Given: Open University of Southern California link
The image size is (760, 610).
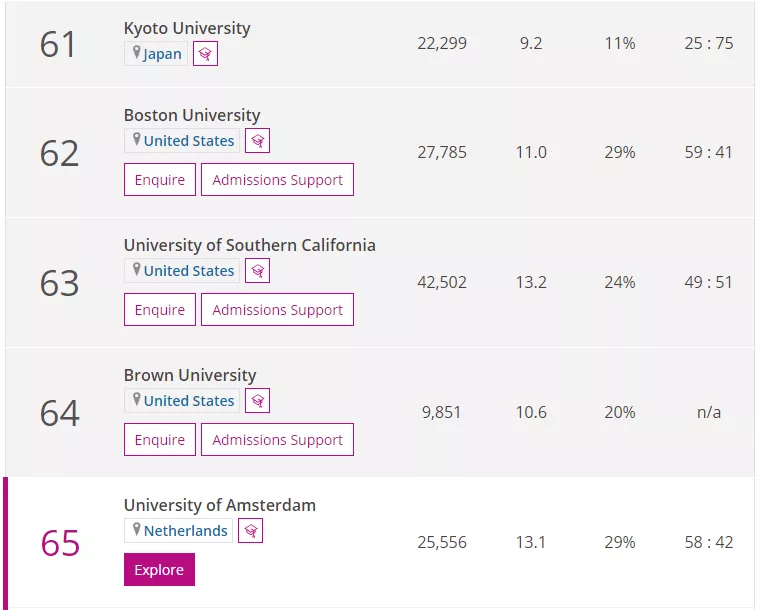Looking at the screenshot, I should (x=250, y=245).
